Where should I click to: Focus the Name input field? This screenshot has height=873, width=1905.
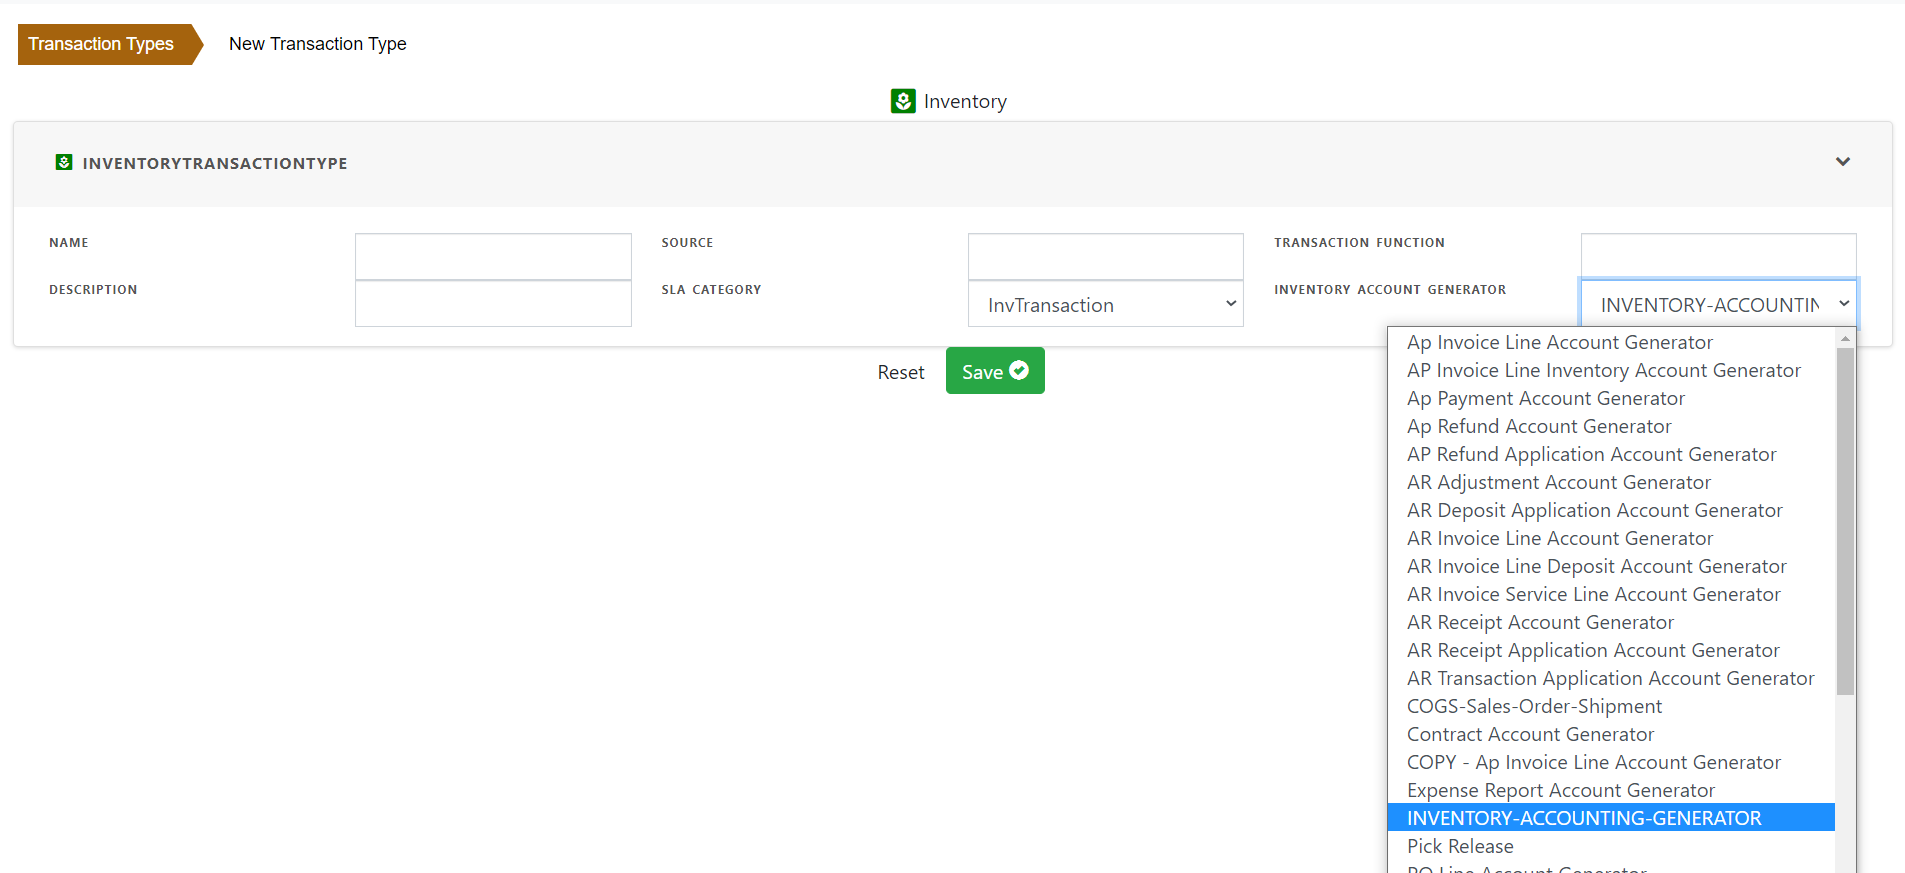493,257
